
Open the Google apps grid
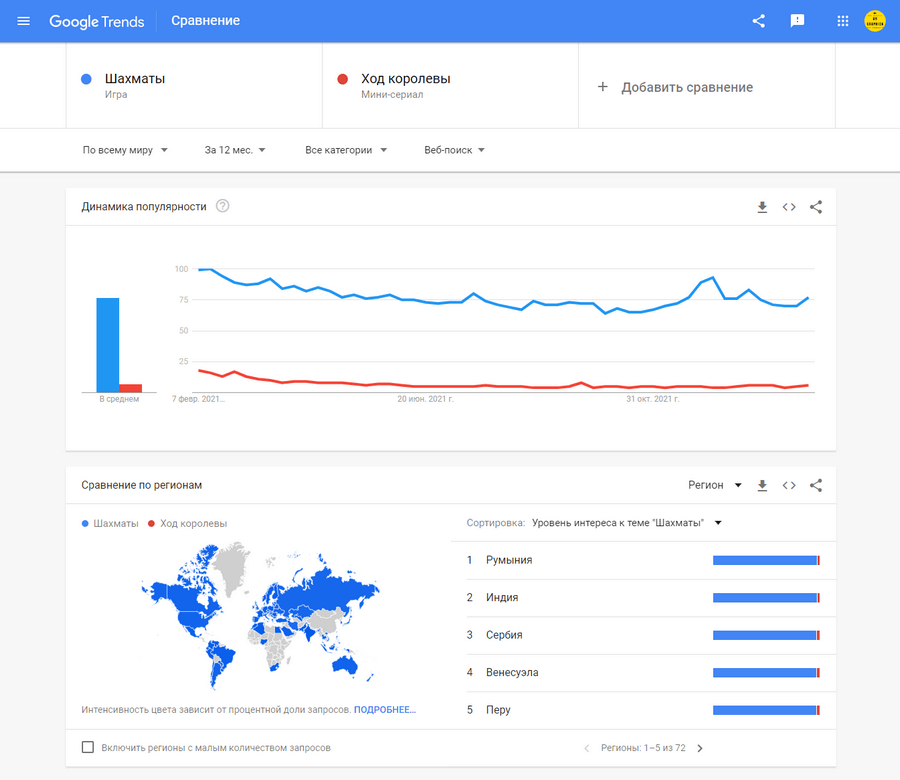[843, 21]
